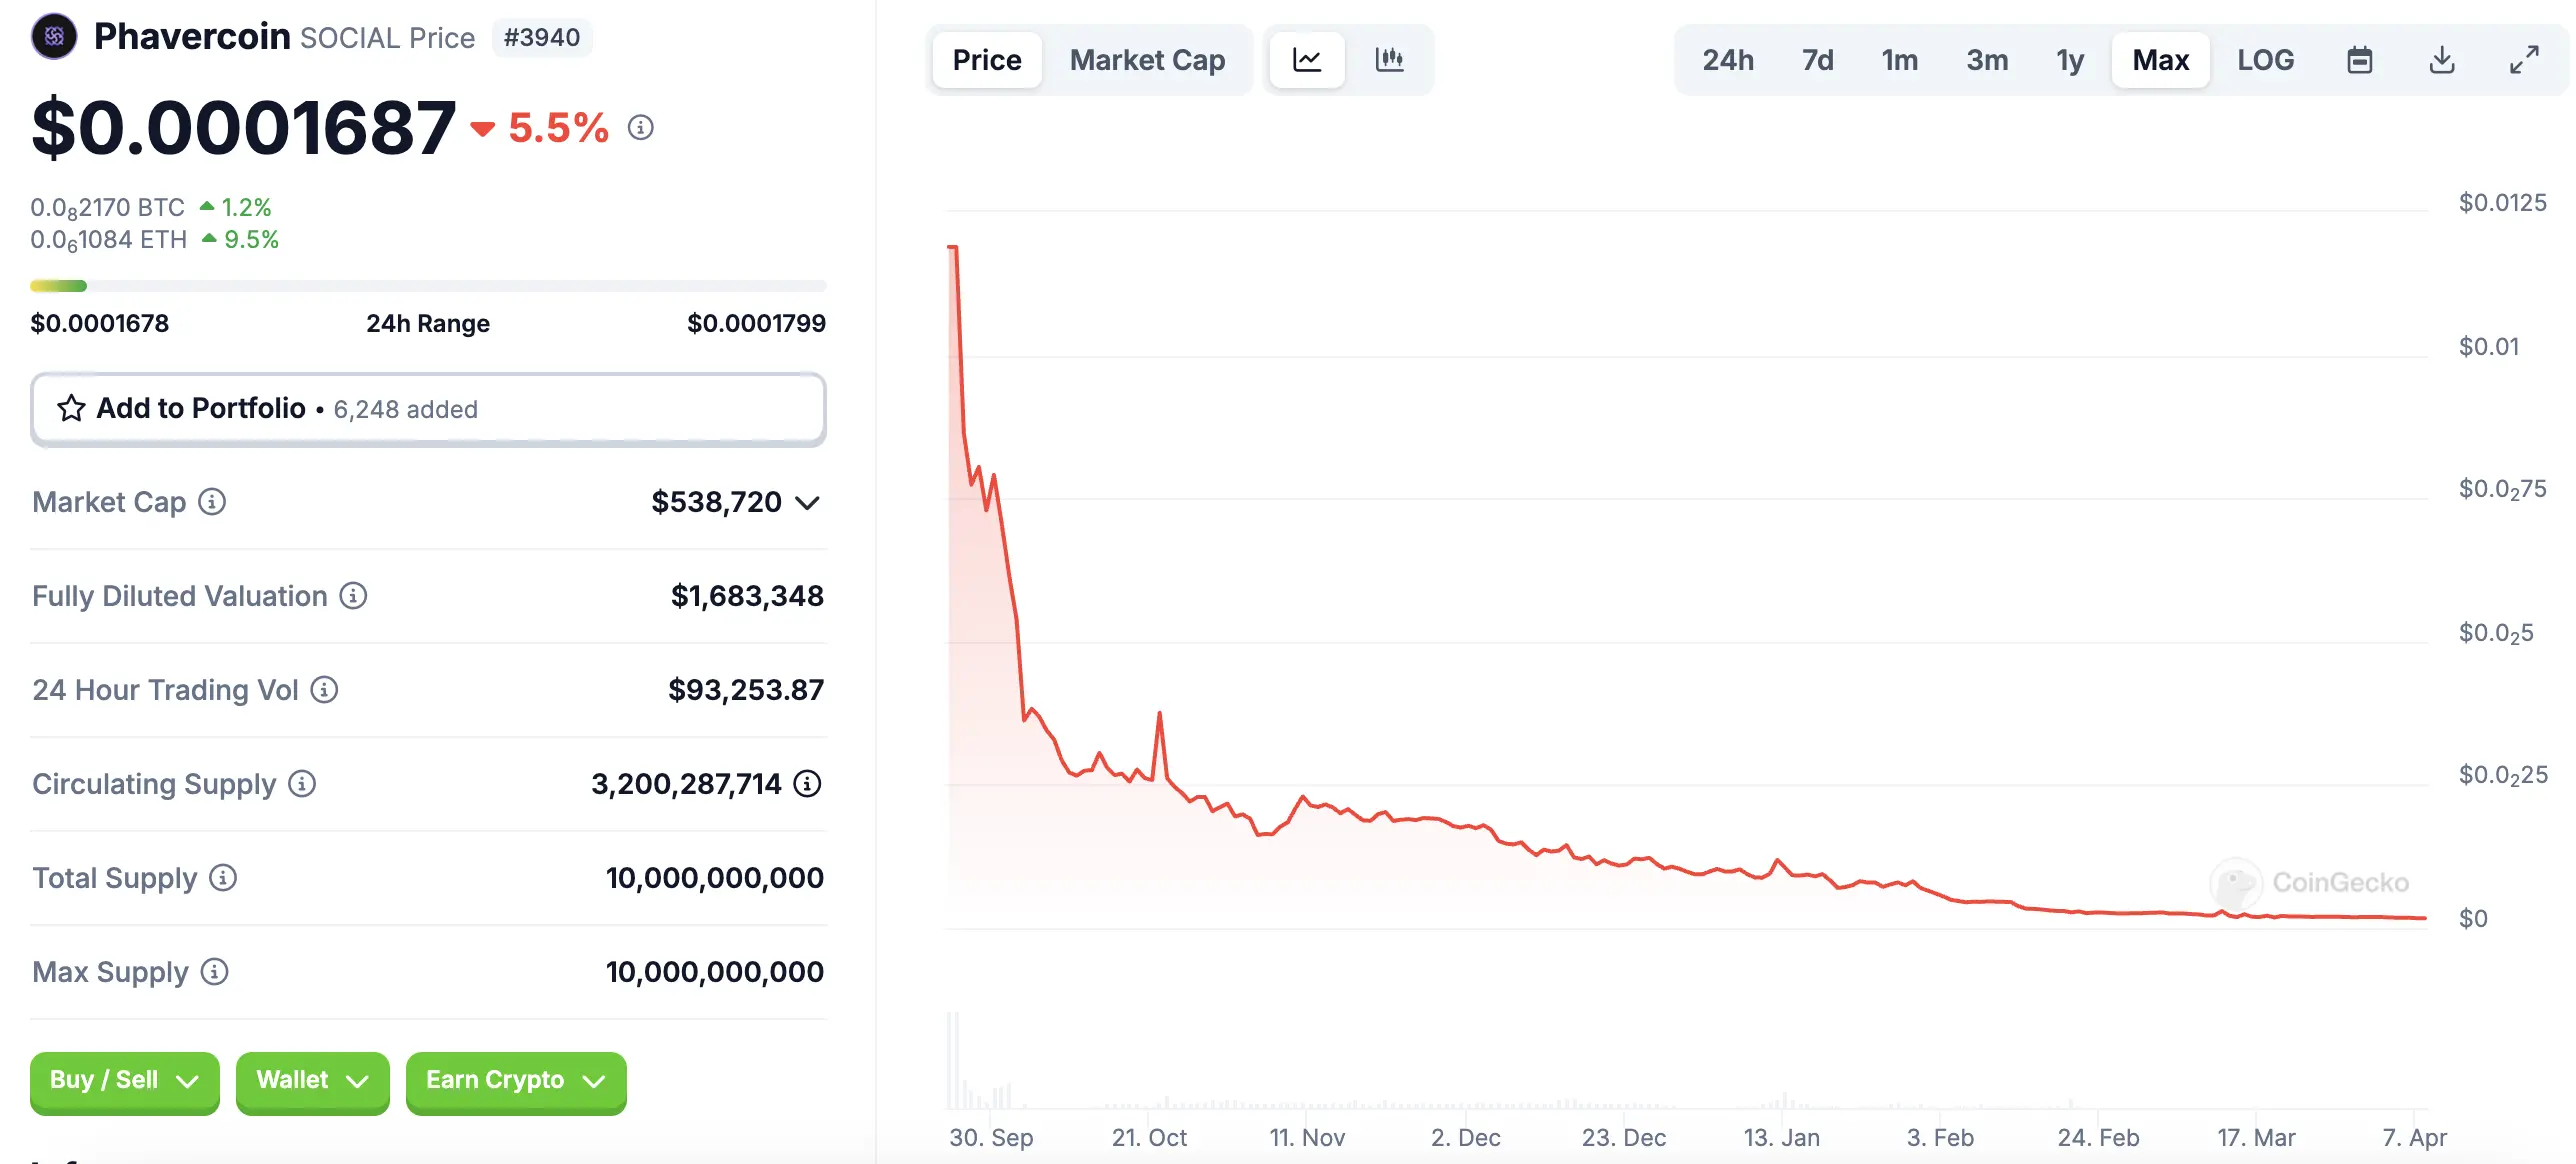Switch to the candlestick chart view icon
The width and height of the screenshot is (2576, 1164).
1389,60
